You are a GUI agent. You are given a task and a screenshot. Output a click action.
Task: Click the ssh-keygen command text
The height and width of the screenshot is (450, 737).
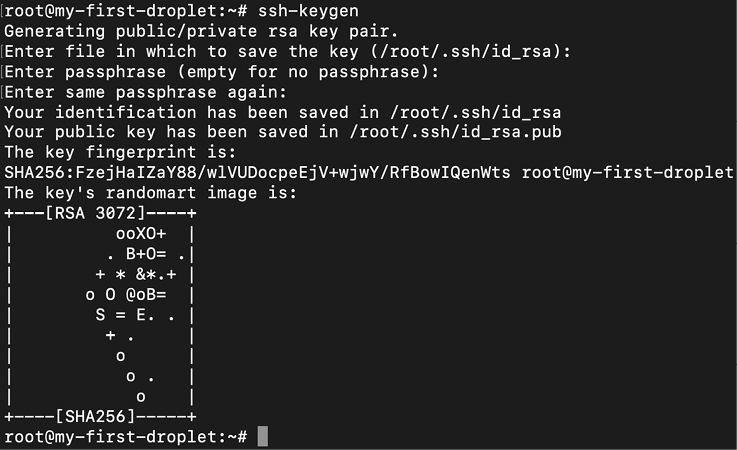click(x=309, y=13)
